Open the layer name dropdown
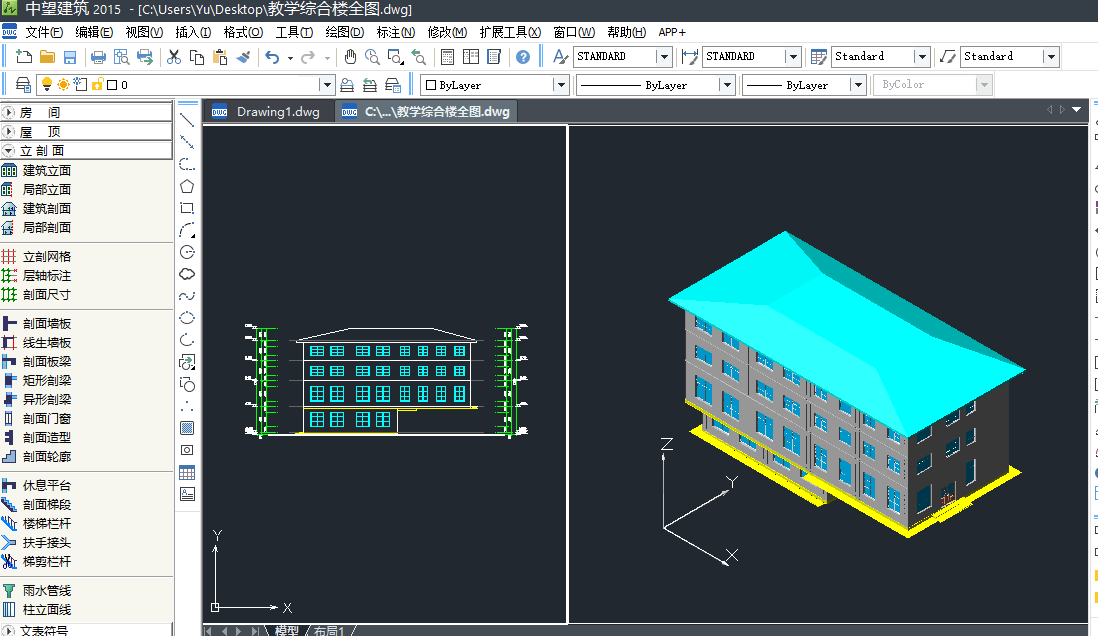This screenshot has height=636, width=1098. [x=326, y=85]
